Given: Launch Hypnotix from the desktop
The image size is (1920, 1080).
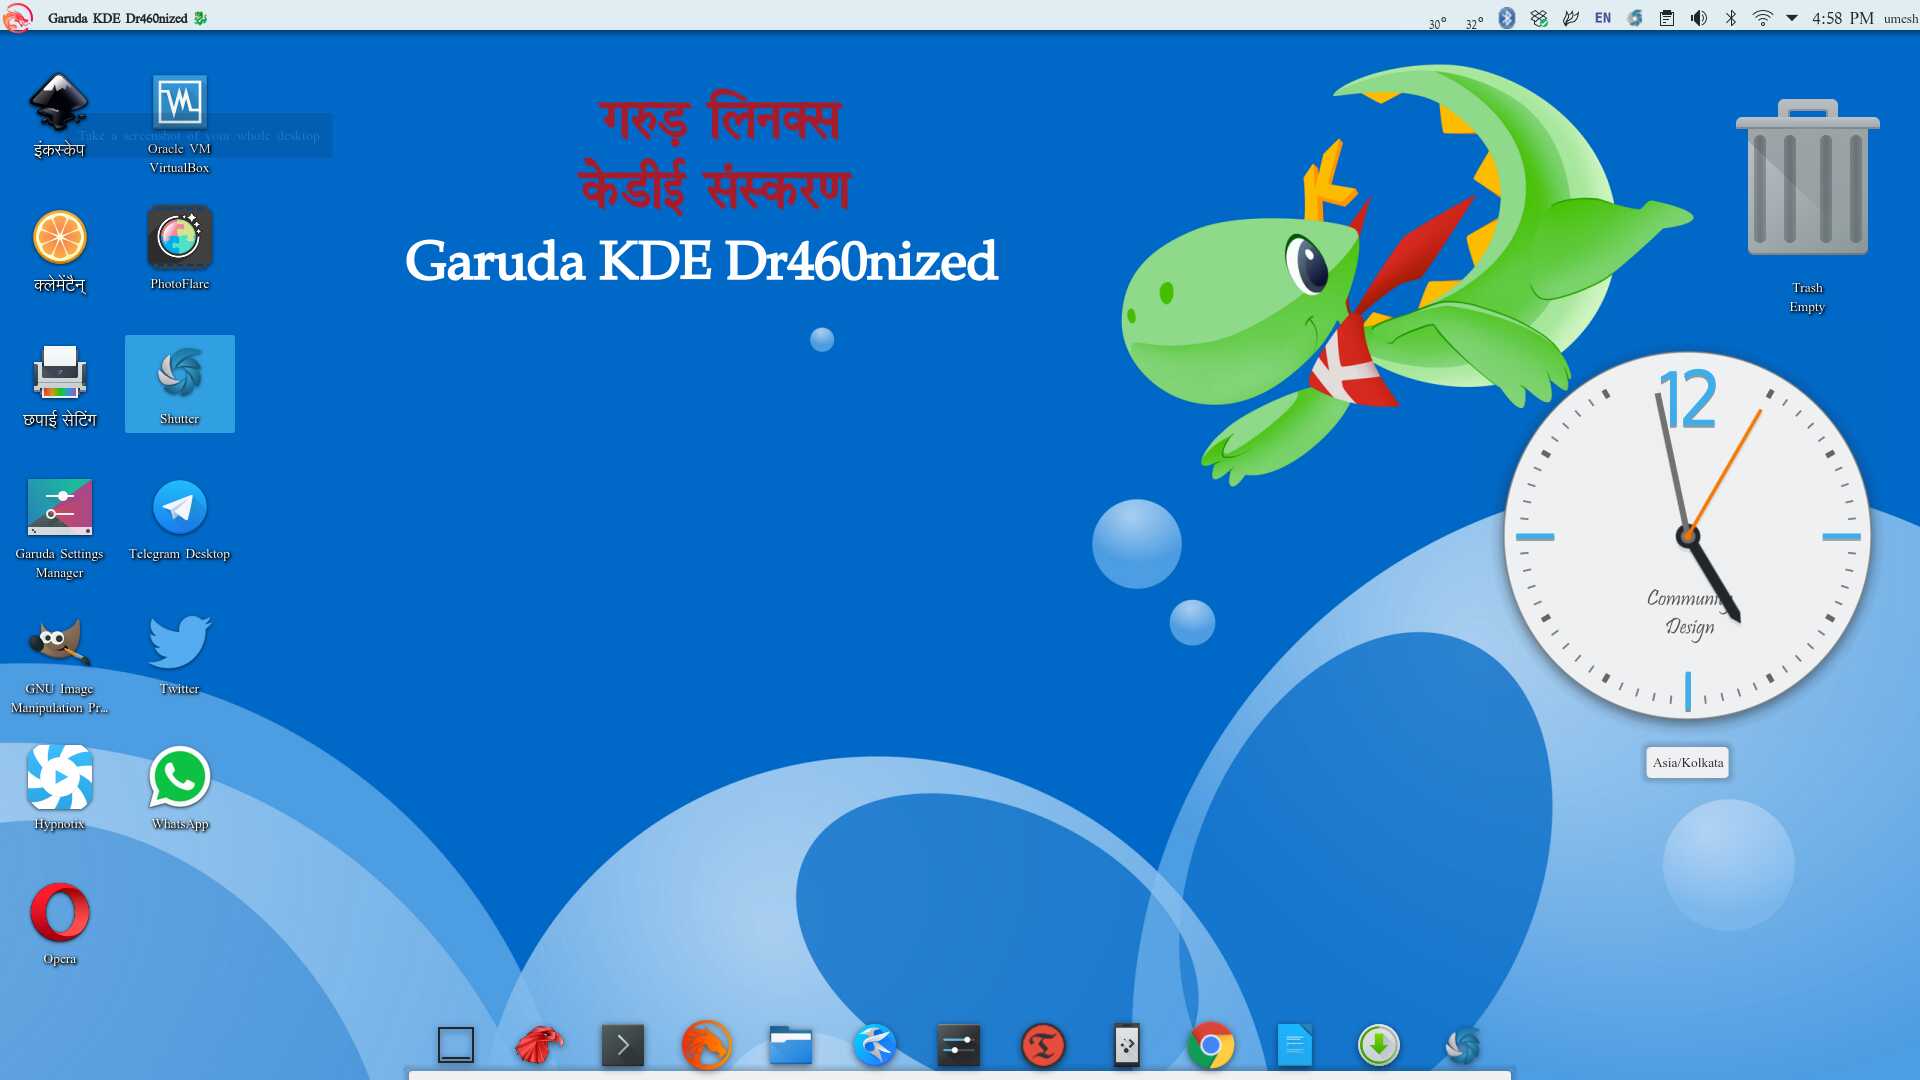Looking at the screenshot, I should 60,778.
